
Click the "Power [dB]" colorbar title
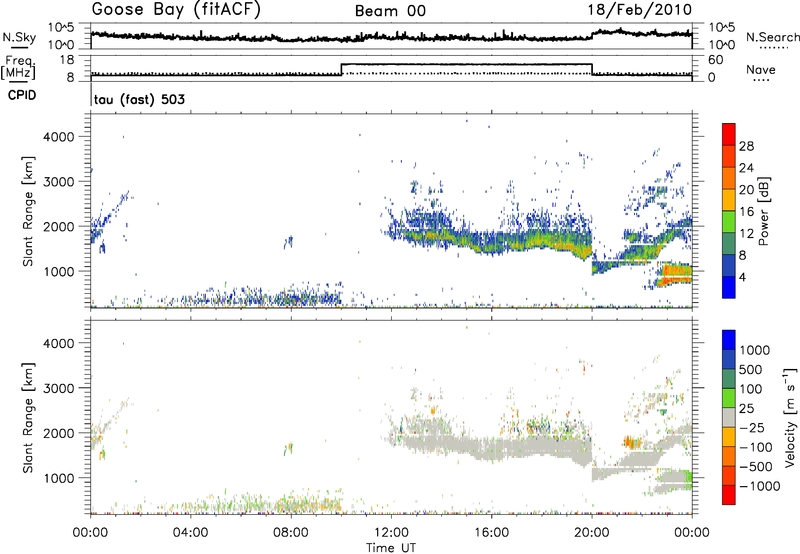tap(763, 211)
